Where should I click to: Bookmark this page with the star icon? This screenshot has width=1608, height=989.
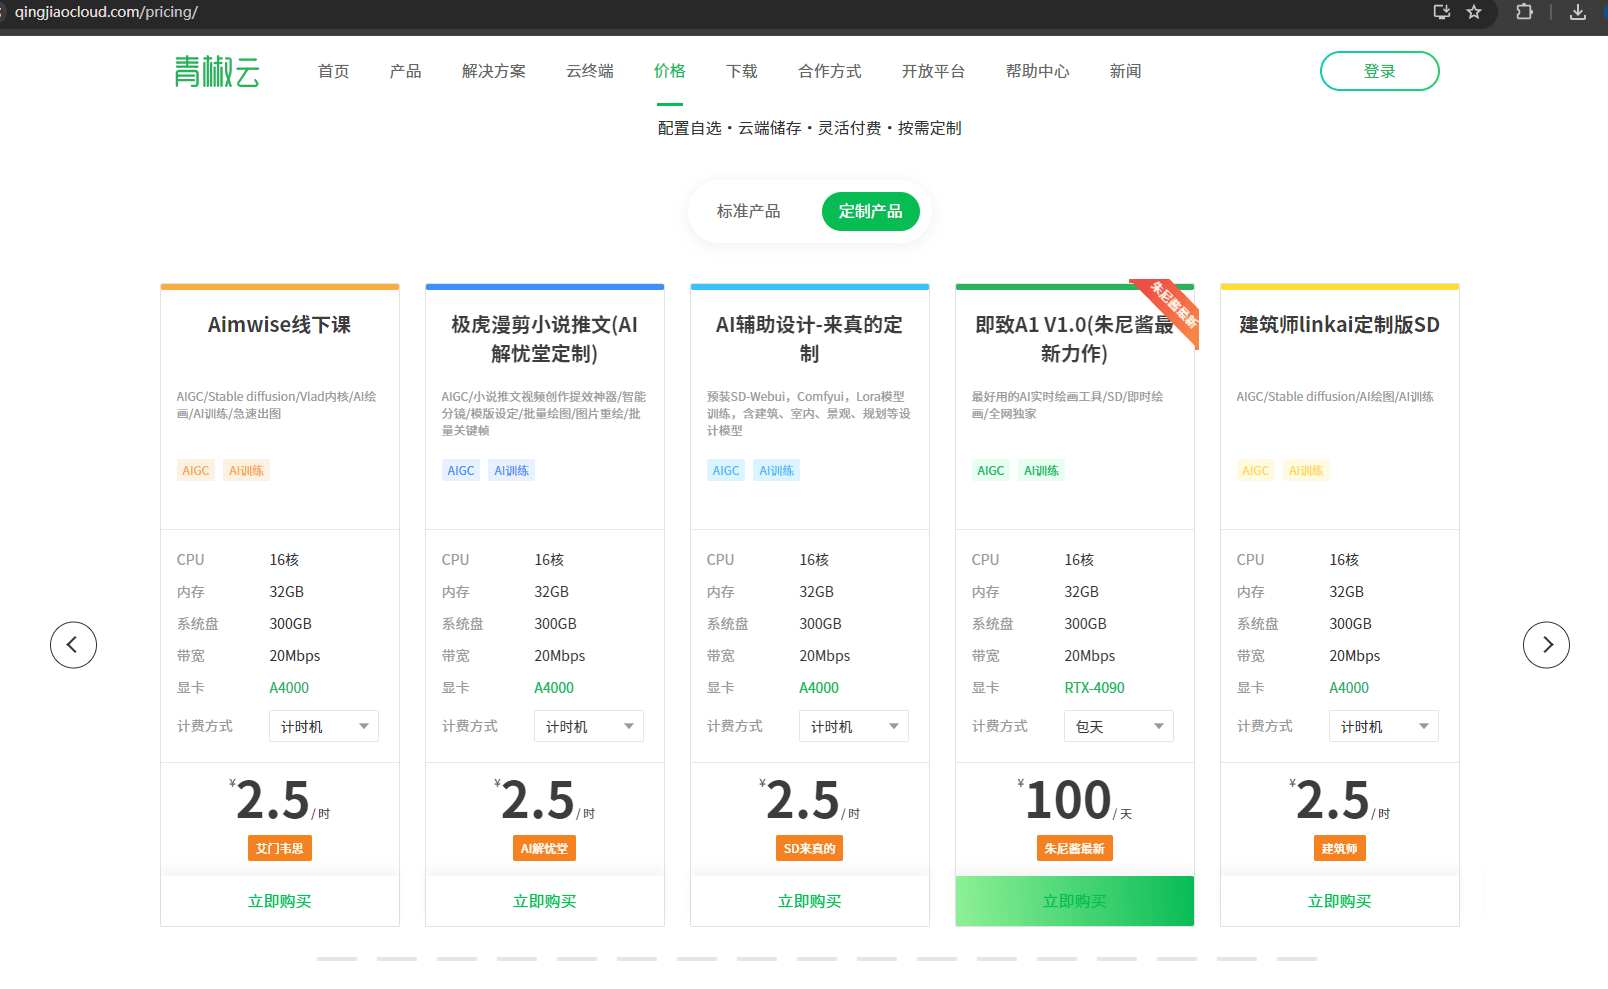point(1474,12)
